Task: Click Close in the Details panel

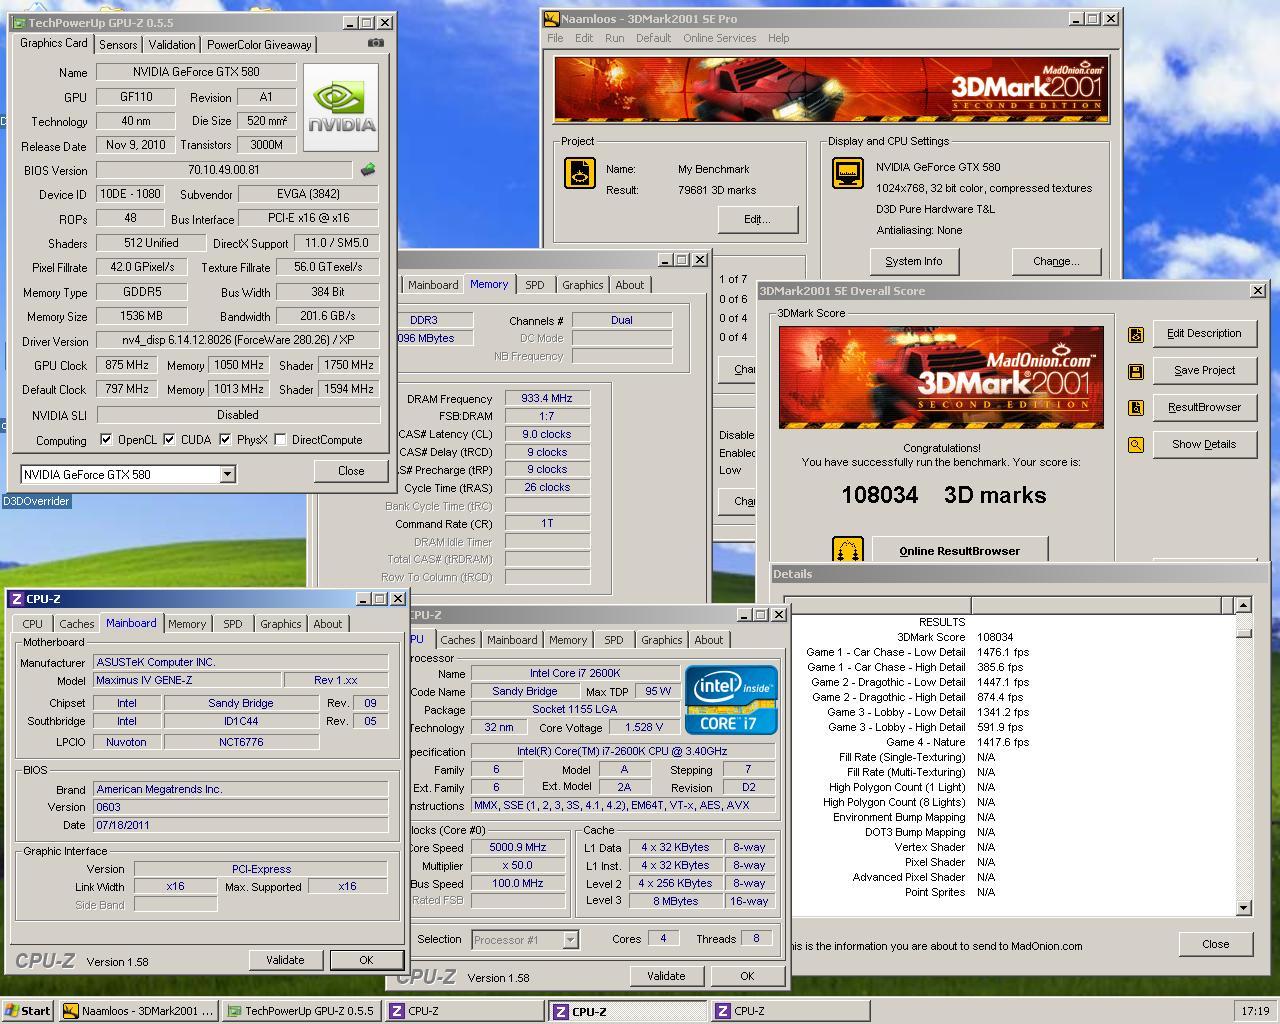Action: 1215,944
